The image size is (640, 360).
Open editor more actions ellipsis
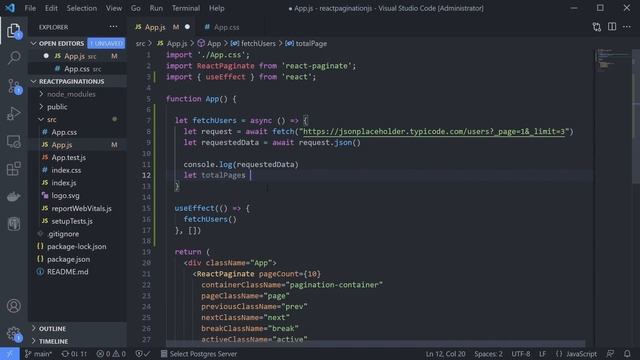tap(627, 27)
